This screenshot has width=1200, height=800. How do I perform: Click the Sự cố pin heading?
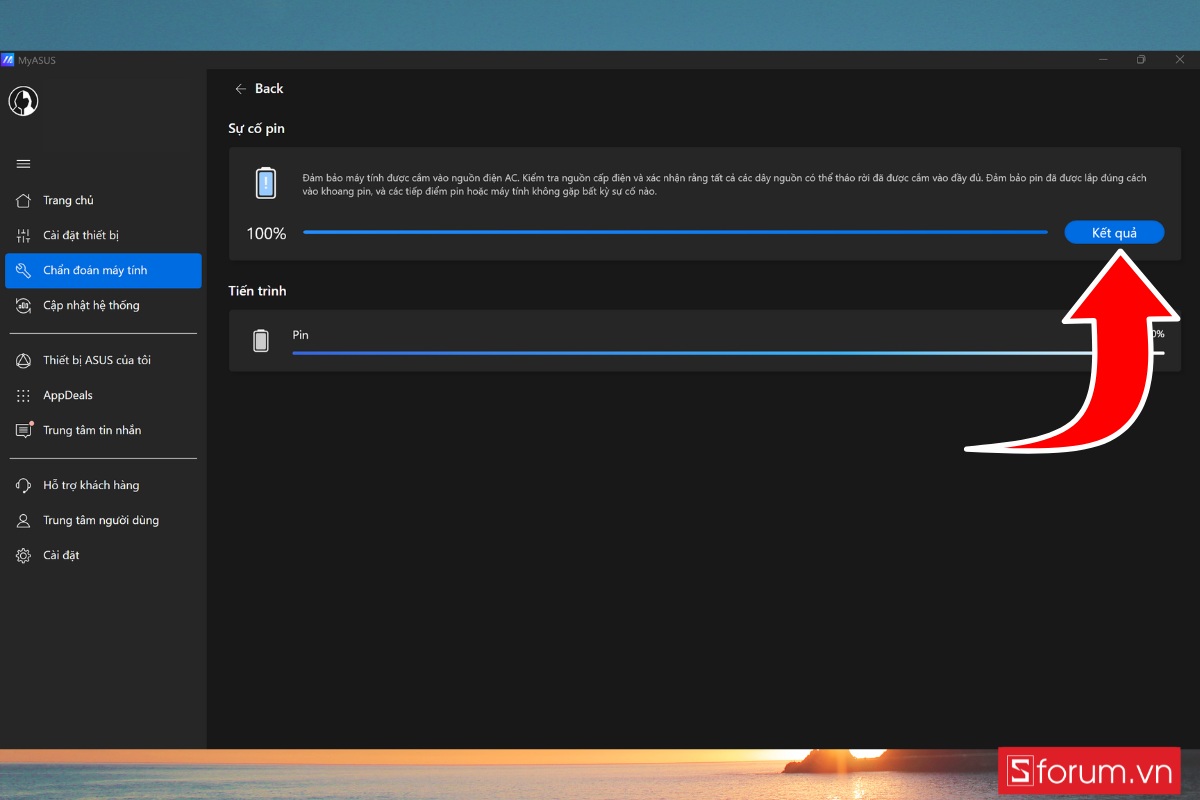pos(257,129)
